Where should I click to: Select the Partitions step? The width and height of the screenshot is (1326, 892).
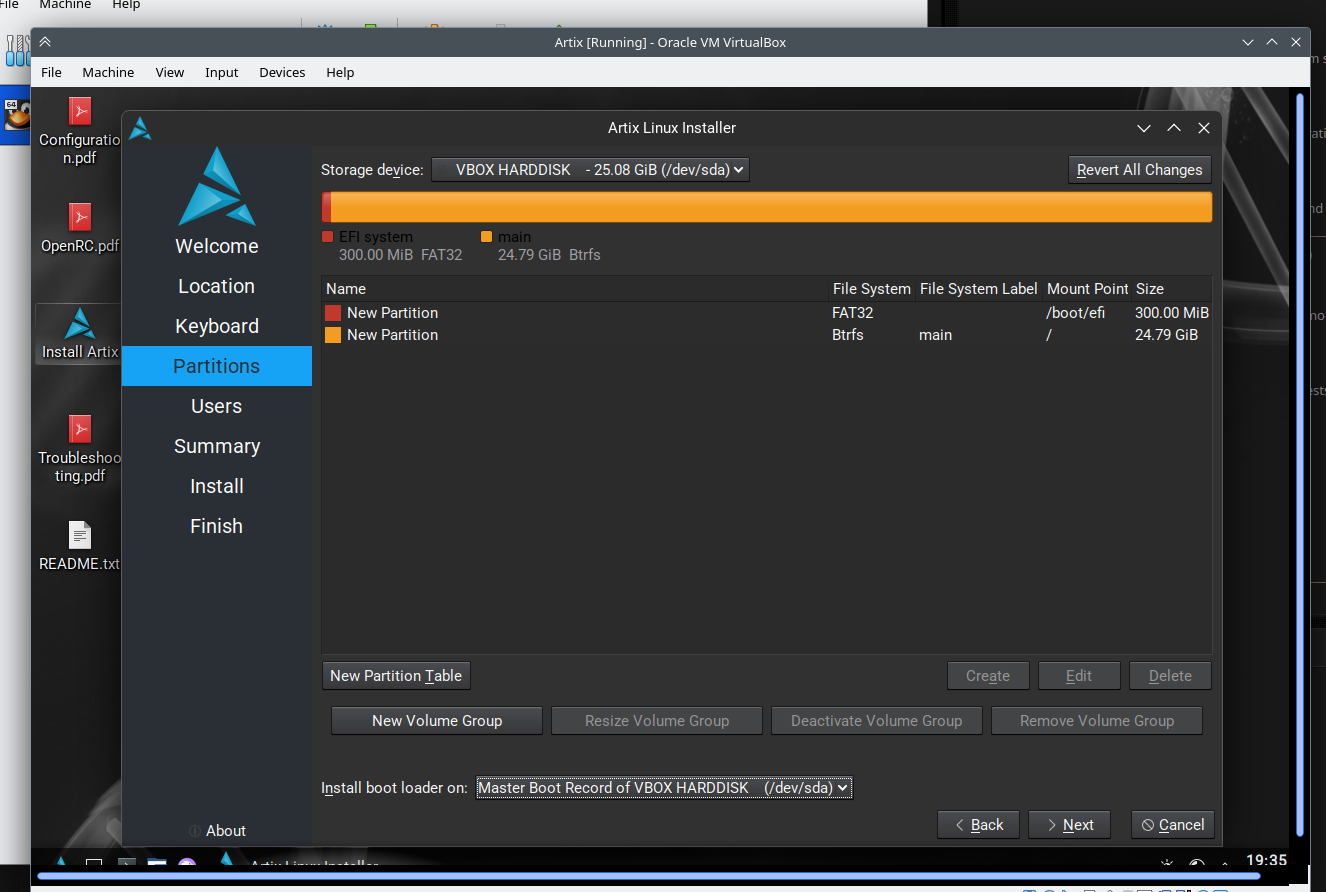point(217,366)
